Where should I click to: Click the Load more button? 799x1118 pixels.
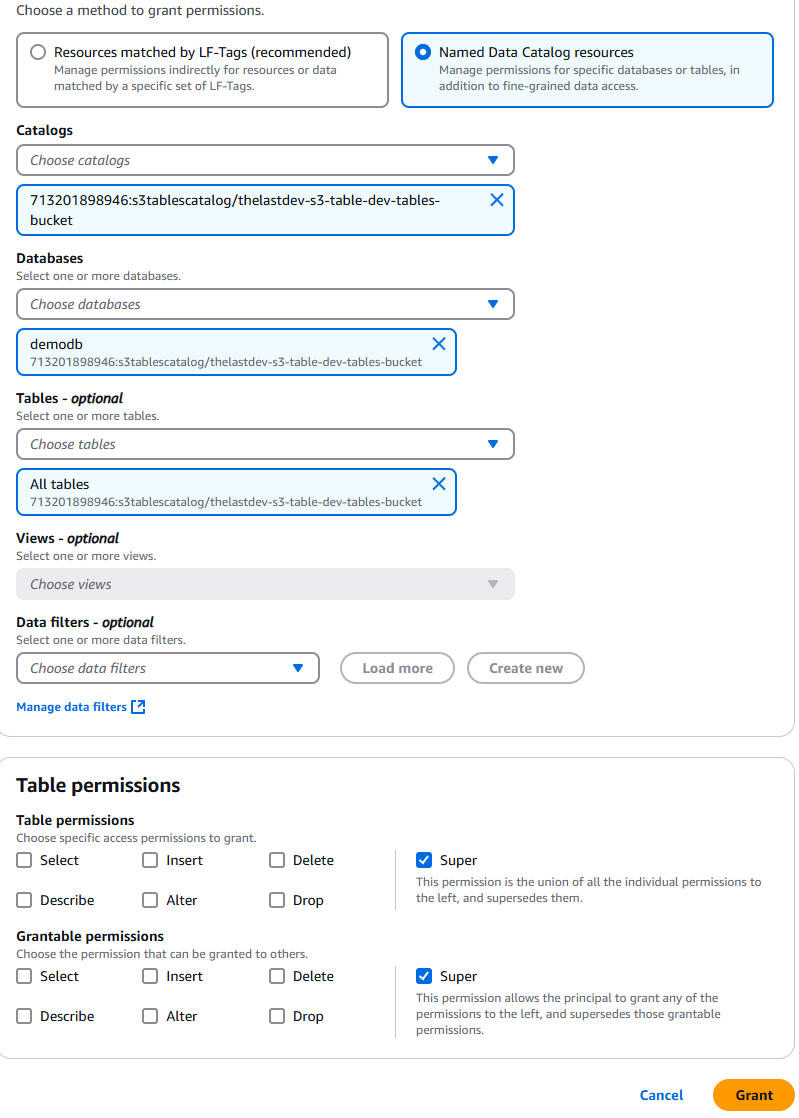pyautogui.click(x=397, y=668)
